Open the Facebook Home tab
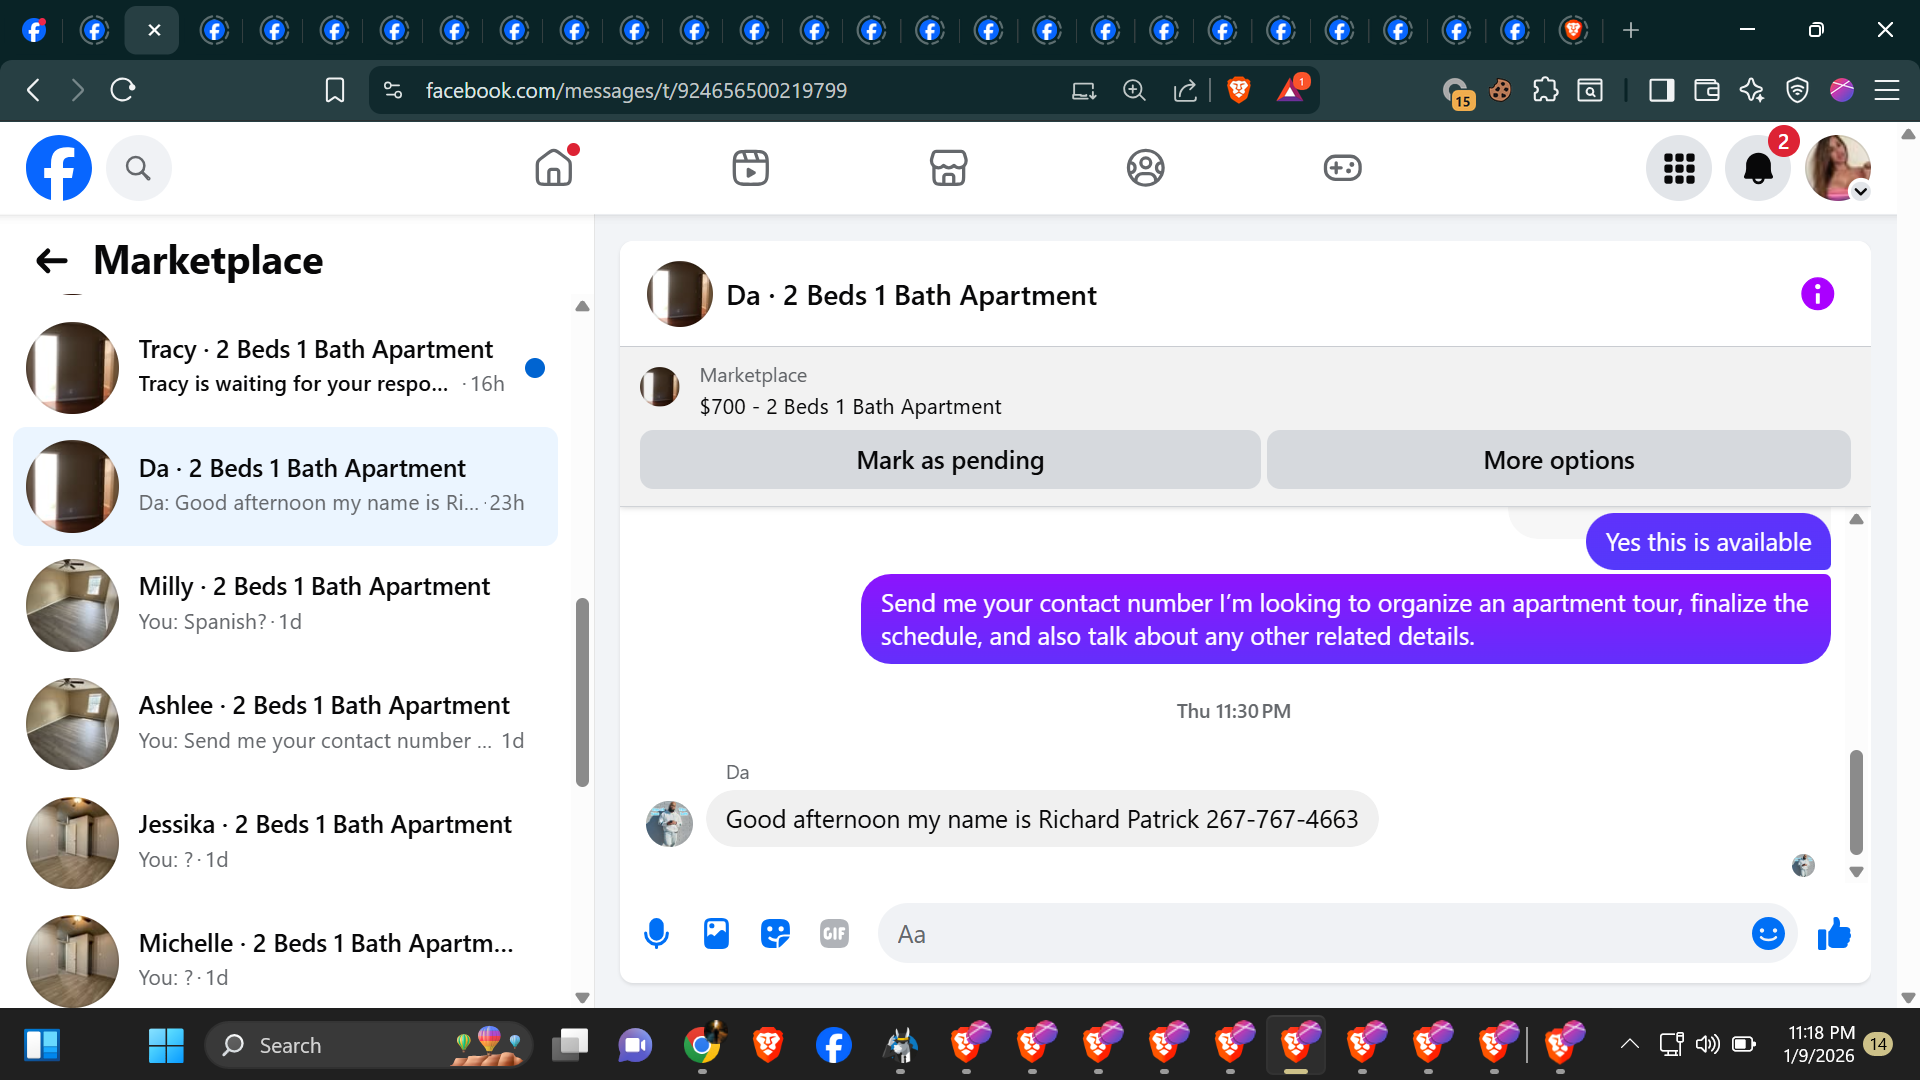 (x=553, y=168)
